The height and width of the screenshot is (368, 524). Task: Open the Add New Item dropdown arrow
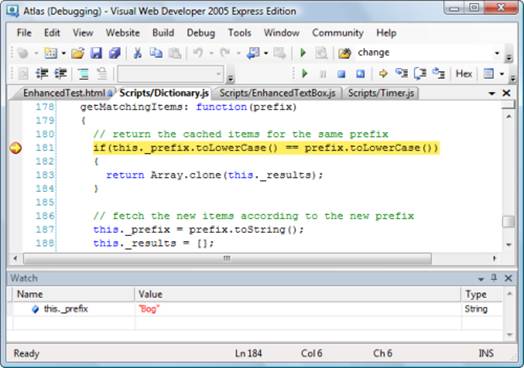coord(63,53)
